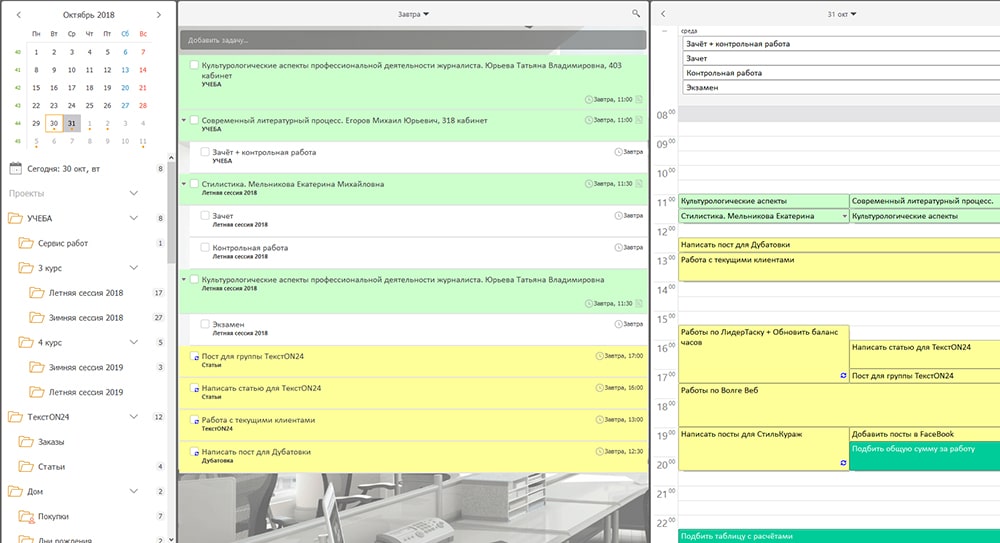Image resolution: width=1000 pixels, height=543 pixels.
Task: Collapse subtasks of 'Стилистика. Мельникова' task
Action: tap(184, 184)
